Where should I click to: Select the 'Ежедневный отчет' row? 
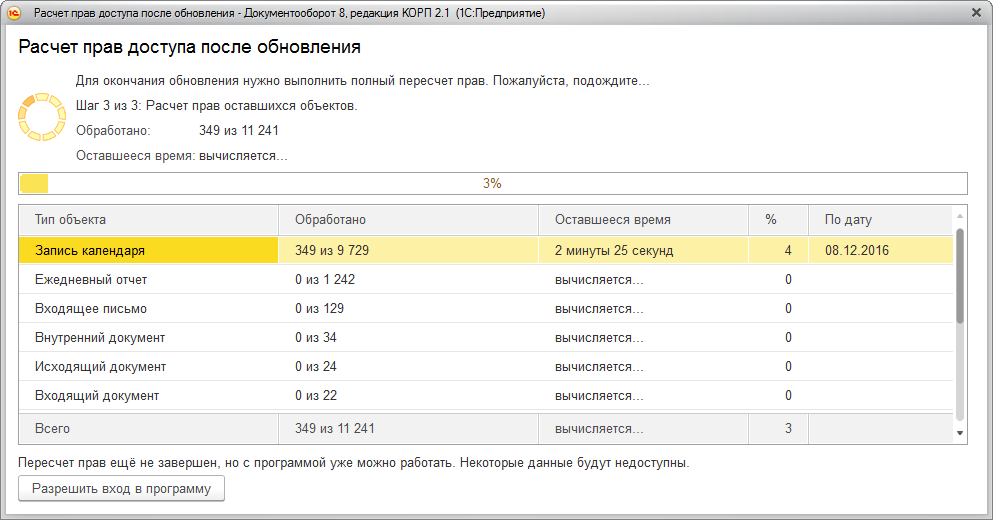[148, 280]
